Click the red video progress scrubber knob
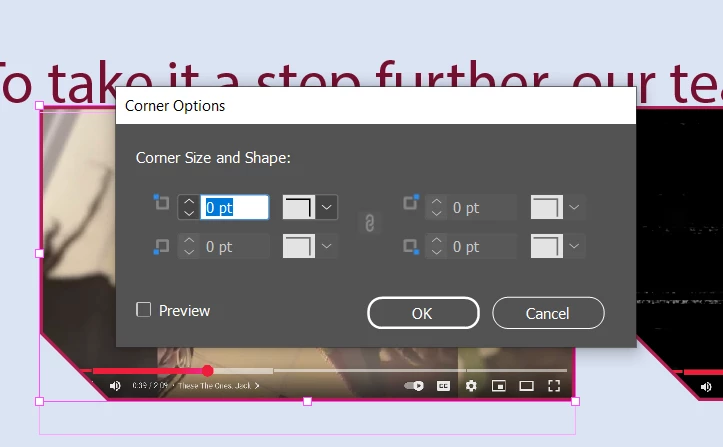This screenshot has width=723, height=447. 207,370
